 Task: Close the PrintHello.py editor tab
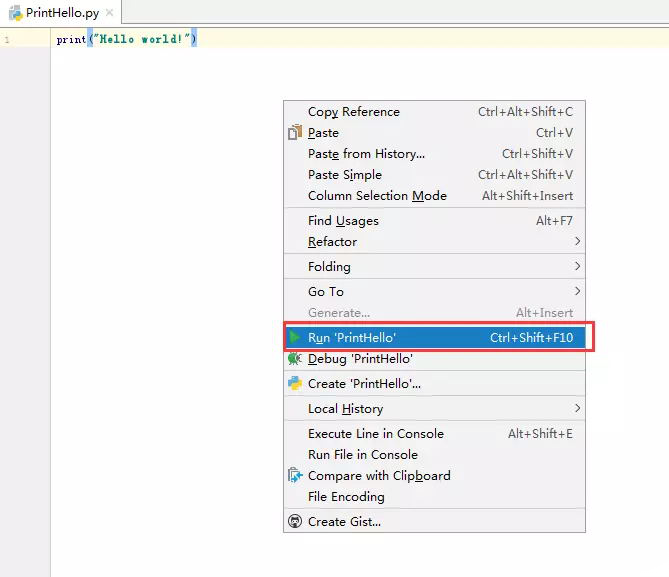[x=110, y=13]
